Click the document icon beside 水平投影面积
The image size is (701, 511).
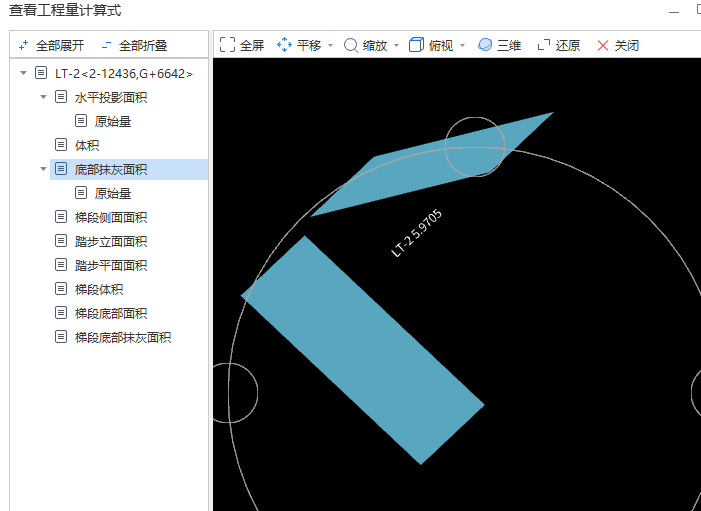click(61, 97)
